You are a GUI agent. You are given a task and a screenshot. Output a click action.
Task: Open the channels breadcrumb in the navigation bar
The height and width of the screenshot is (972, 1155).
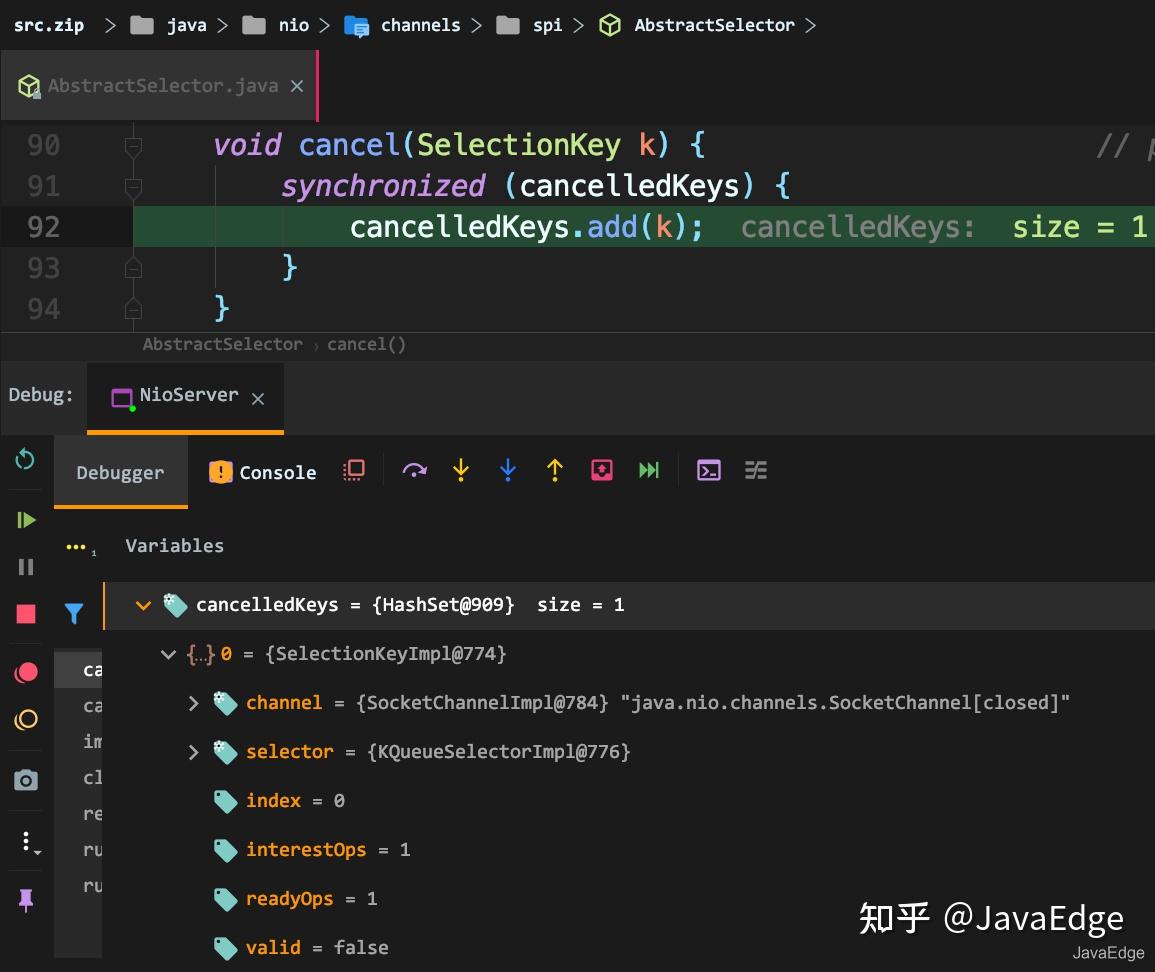click(420, 24)
